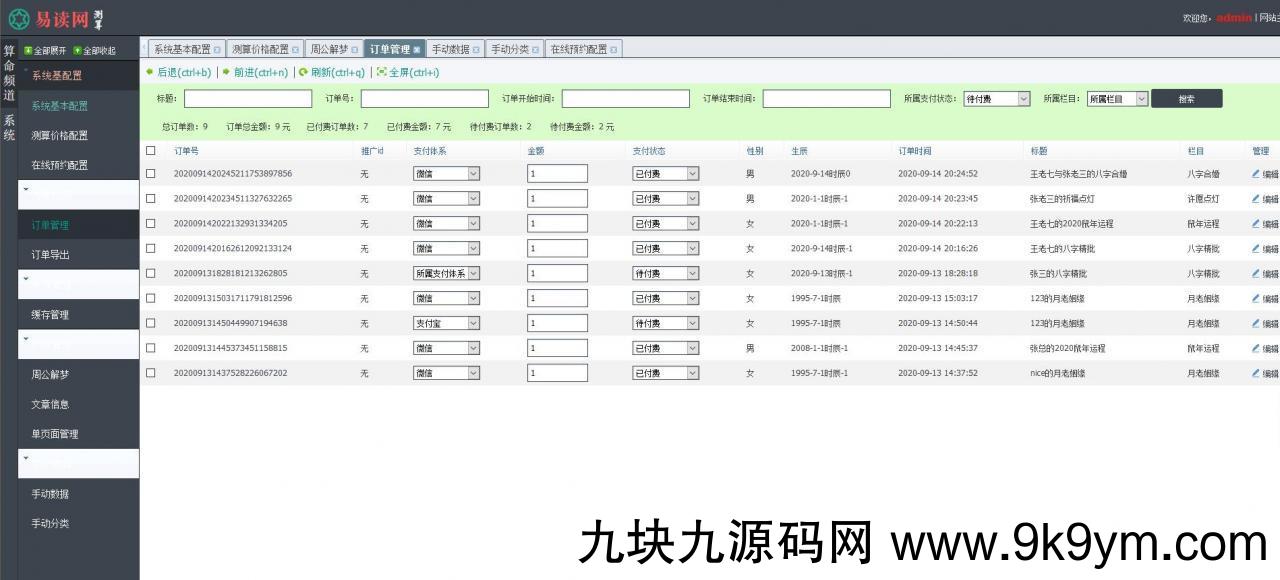Viewport: 1280px width, 580px height.
Task: Click the 后退 back arrow icon
Action: [x=150, y=72]
